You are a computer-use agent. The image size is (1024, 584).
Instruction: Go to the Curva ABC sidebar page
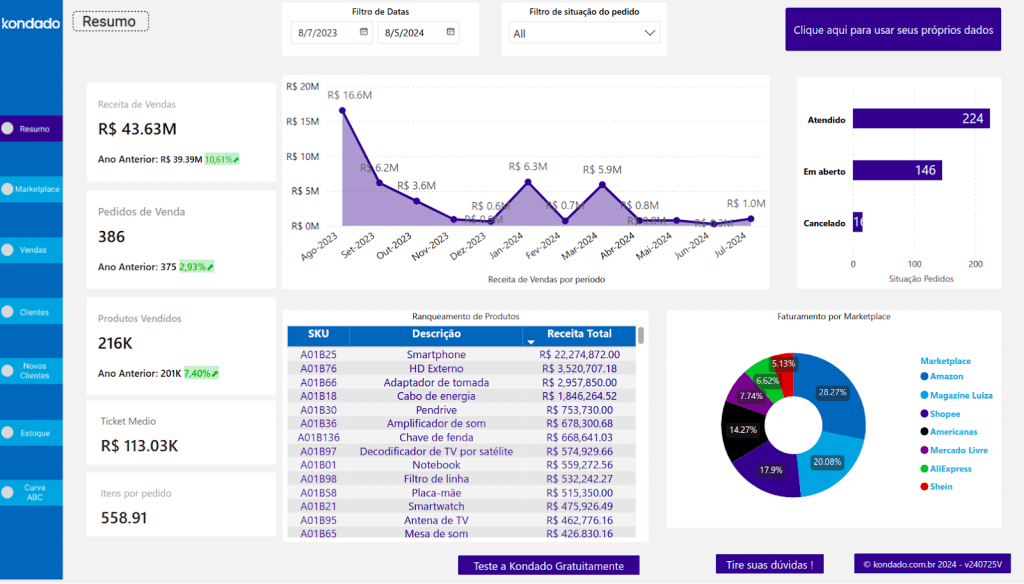coord(34,492)
